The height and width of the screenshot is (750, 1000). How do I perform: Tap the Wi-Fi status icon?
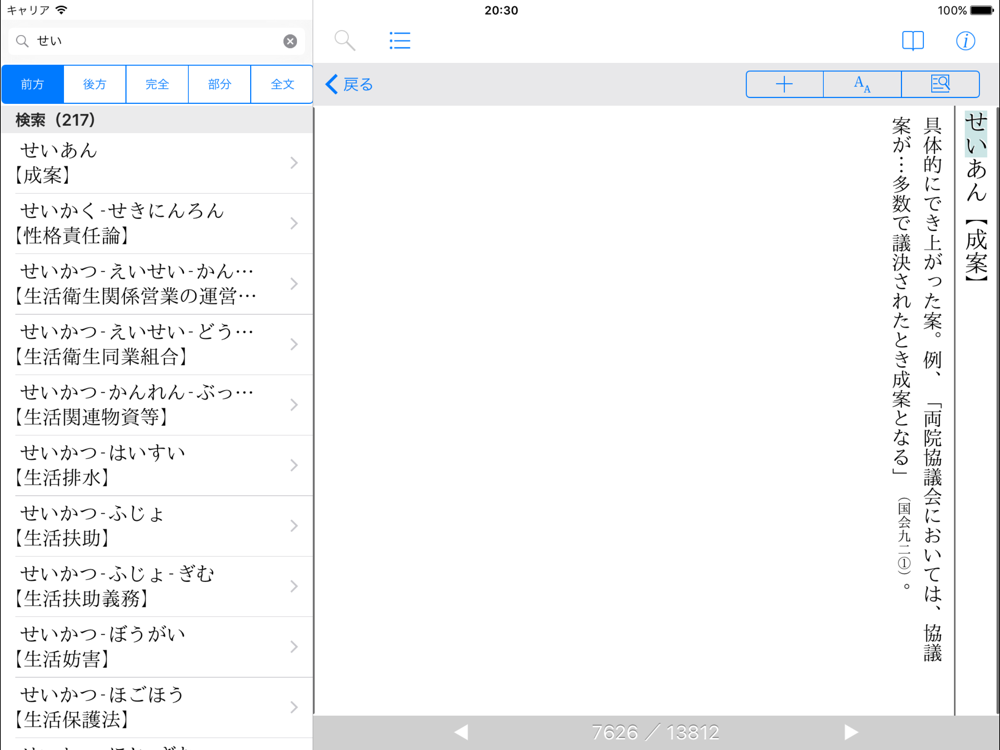point(61,10)
